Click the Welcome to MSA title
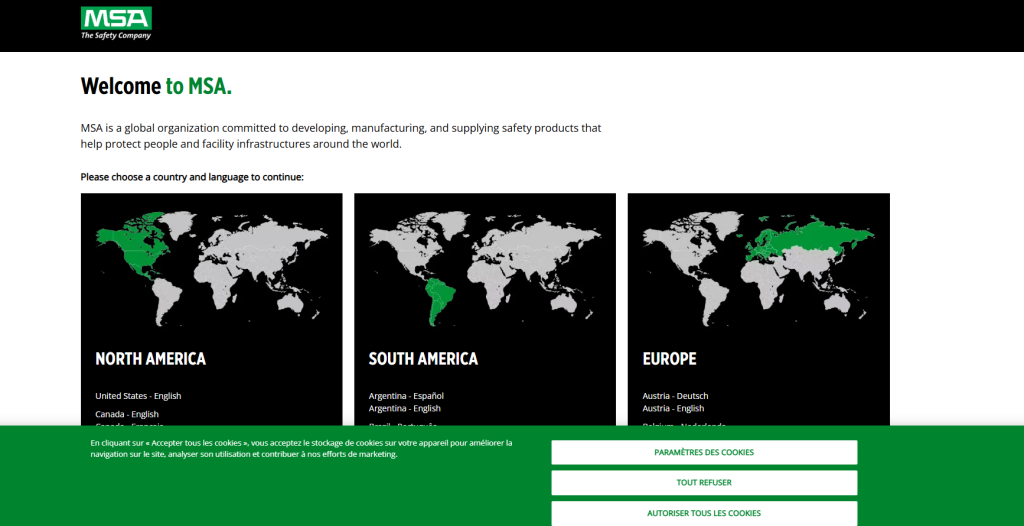 (156, 86)
